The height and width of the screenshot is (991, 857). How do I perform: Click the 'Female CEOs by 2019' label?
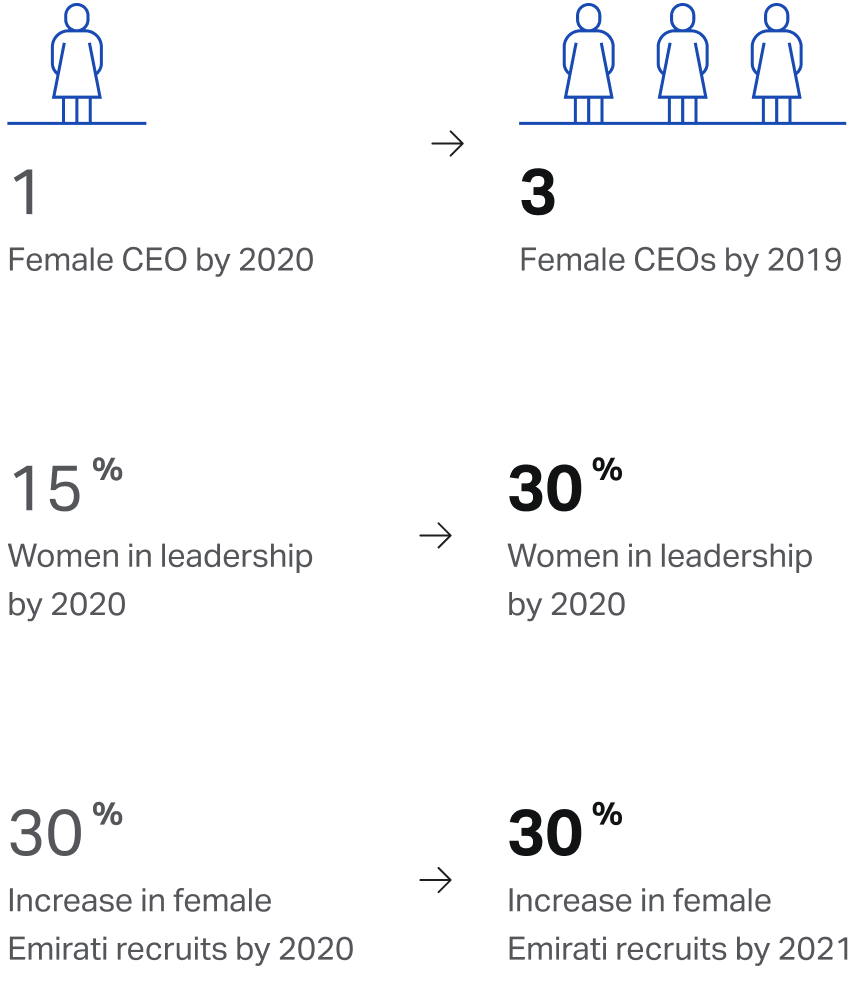click(681, 260)
